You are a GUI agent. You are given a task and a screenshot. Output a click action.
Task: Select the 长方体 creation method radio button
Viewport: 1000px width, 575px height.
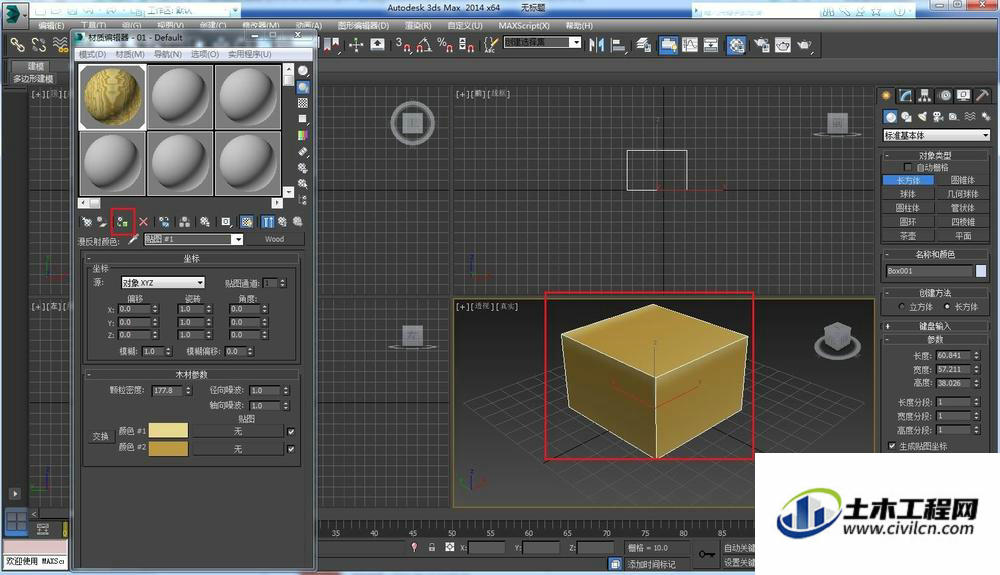coord(947,307)
